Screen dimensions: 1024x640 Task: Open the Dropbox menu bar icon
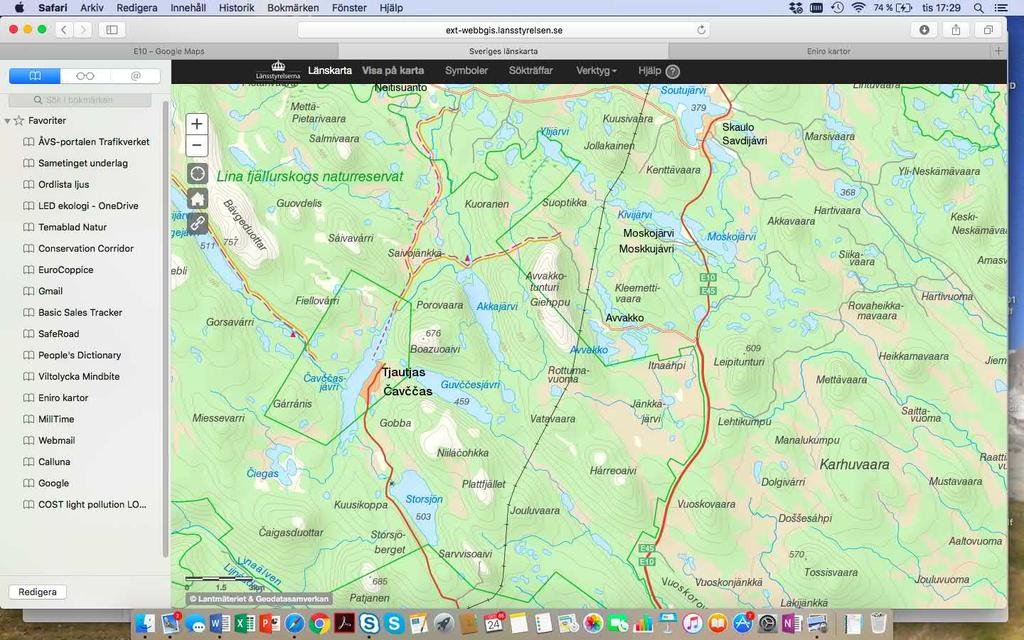click(x=795, y=8)
